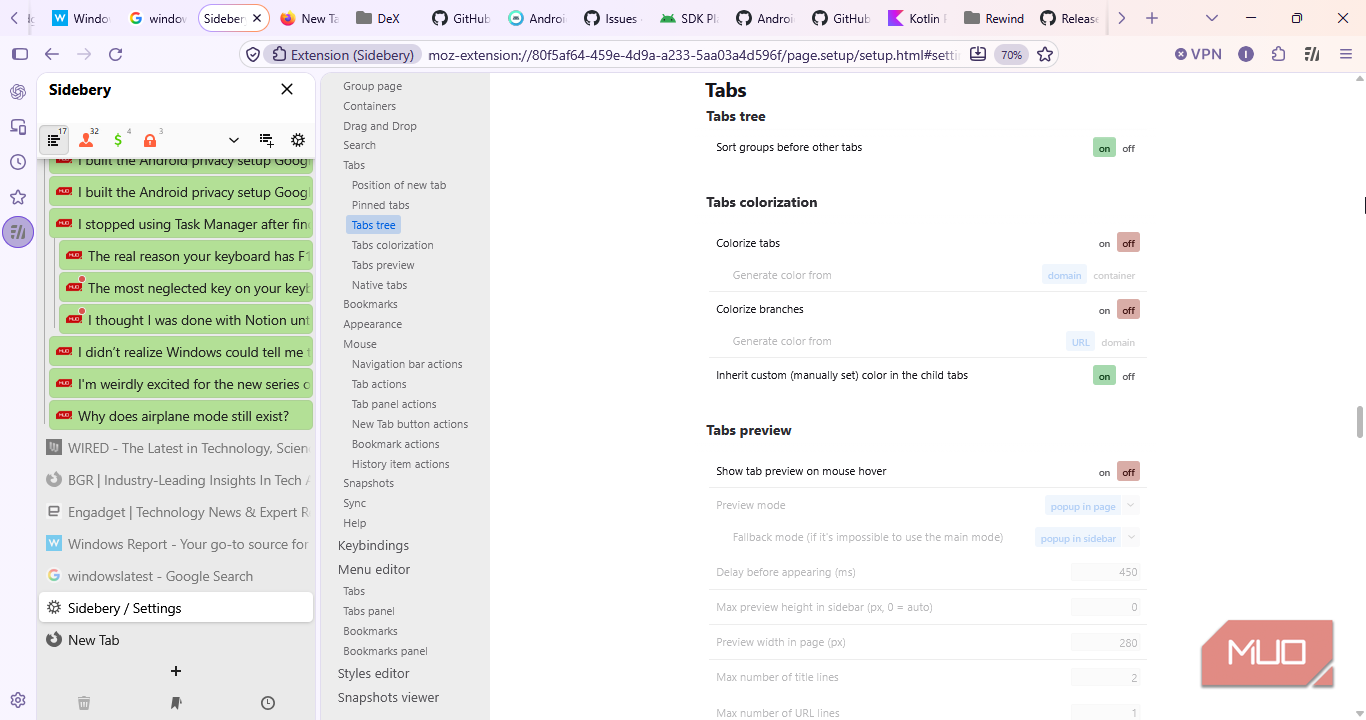Turn on Colorize tabs
This screenshot has height=720, width=1366.
coord(1104,243)
